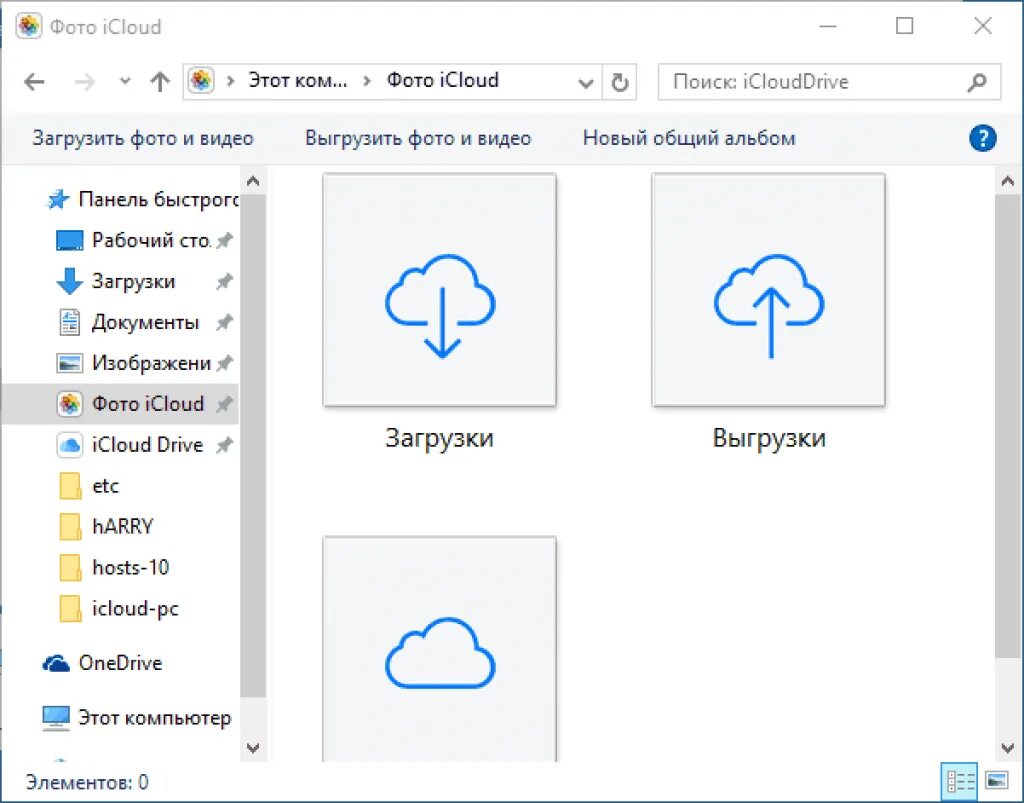Maximize the Фото iCloud window
Image resolution: width=1024 pixels, height=803 pixels.
pos(904,26)
